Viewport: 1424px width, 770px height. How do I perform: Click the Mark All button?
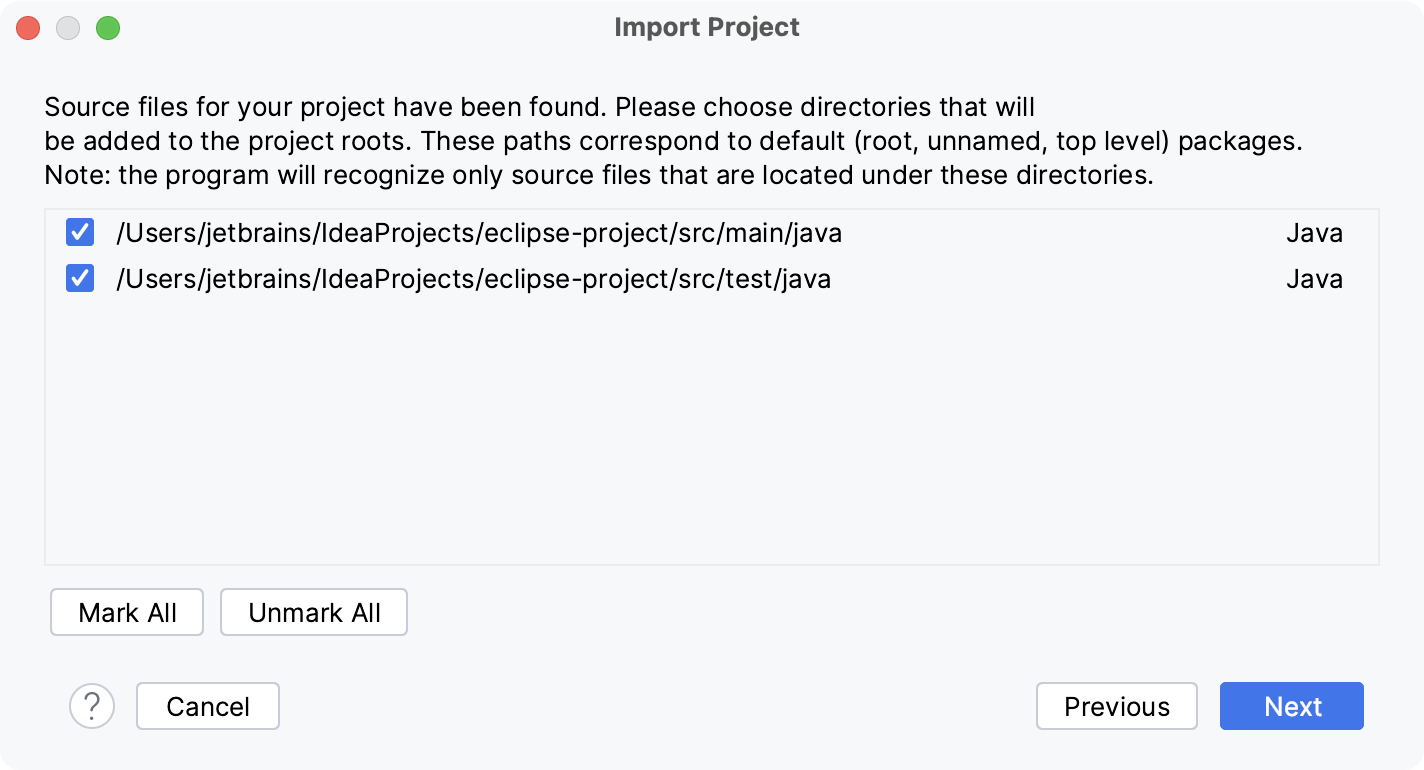click(x=126, y=612)
